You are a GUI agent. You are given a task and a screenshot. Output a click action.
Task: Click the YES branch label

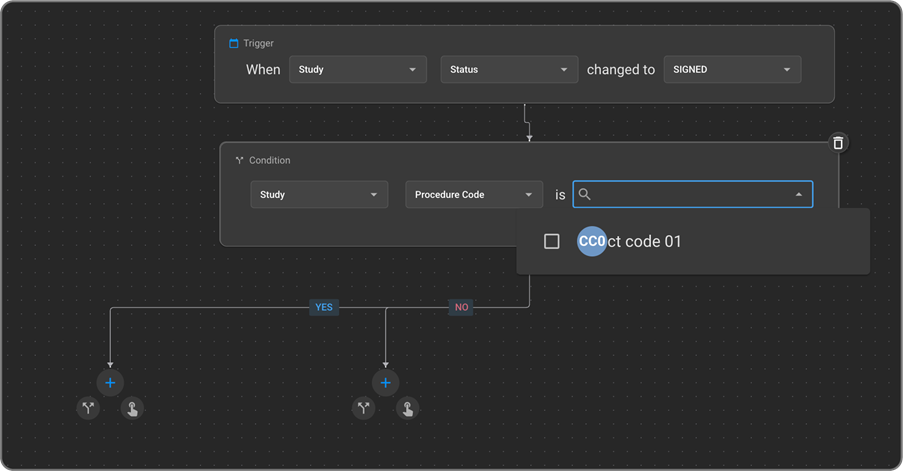[x=324, y=307]
